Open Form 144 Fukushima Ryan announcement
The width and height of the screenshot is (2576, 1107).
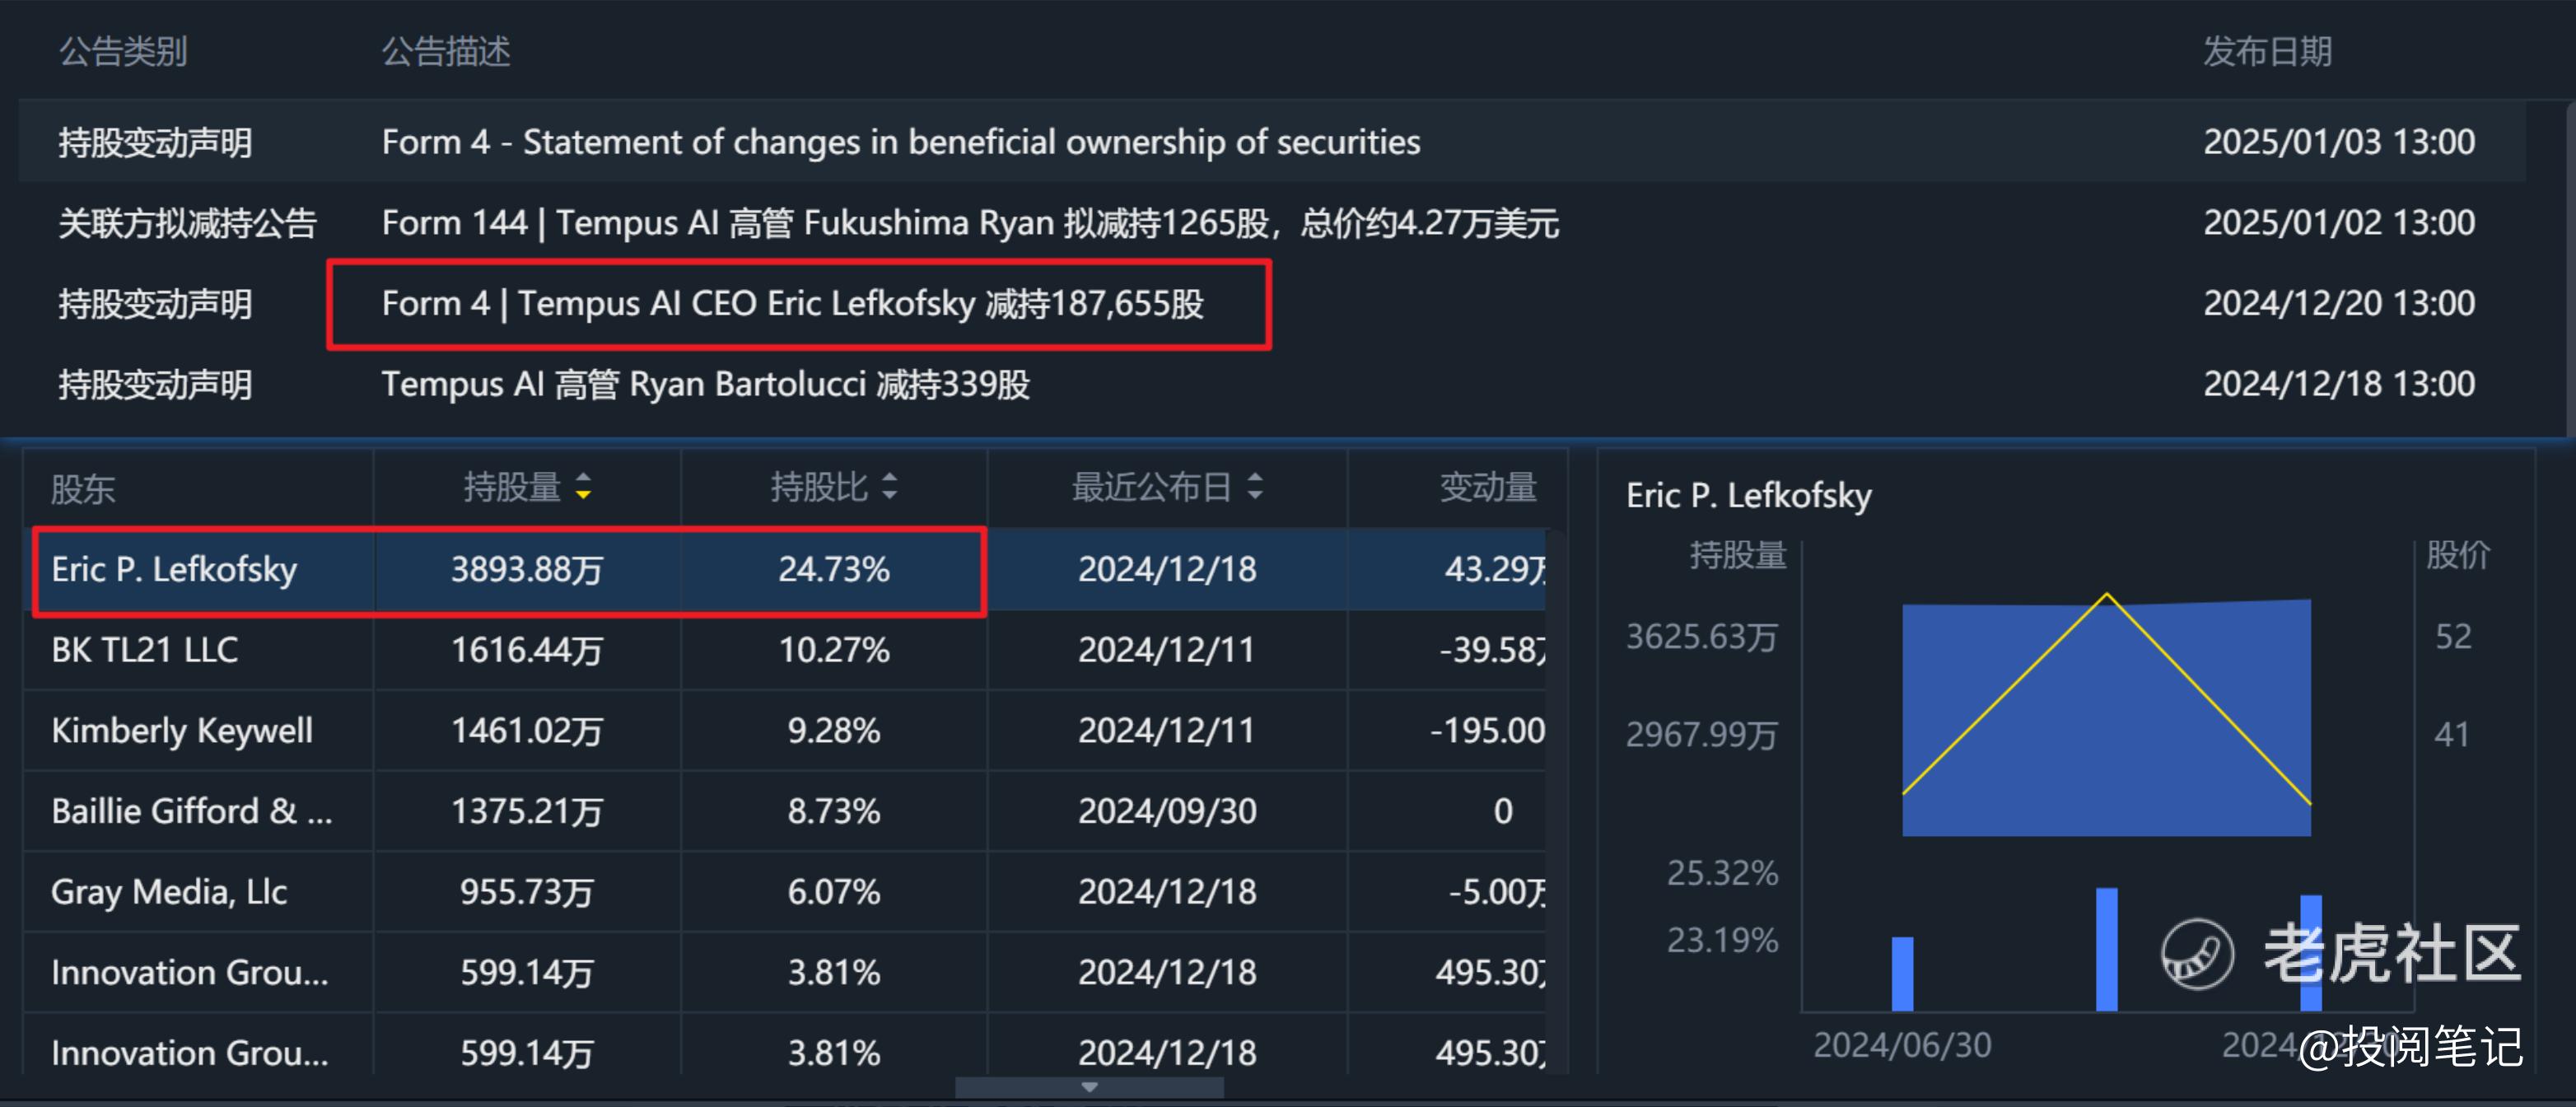(x=969, y=223)
